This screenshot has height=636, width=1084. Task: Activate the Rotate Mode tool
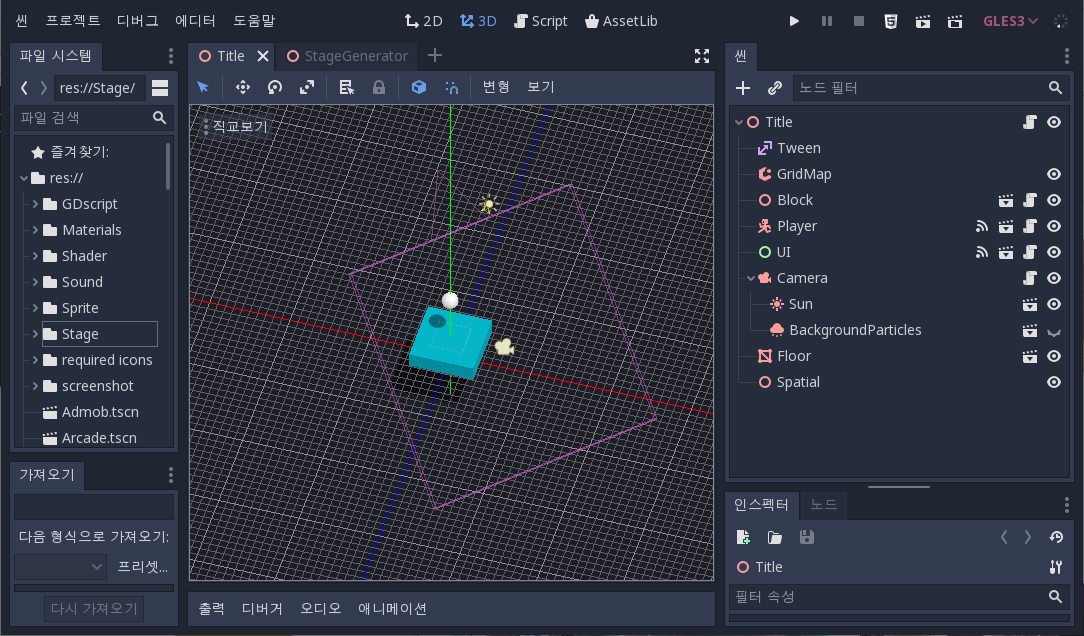tap(275, 87)
